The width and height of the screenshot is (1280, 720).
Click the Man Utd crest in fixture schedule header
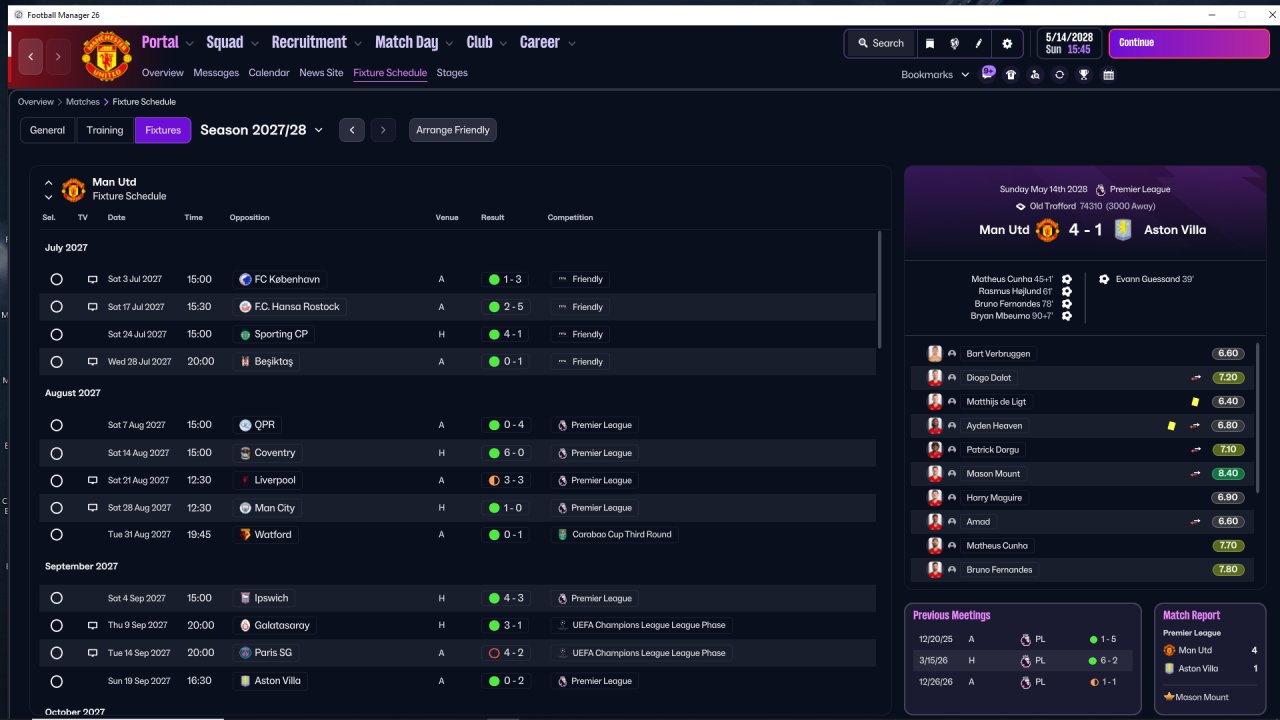[73, 190]
